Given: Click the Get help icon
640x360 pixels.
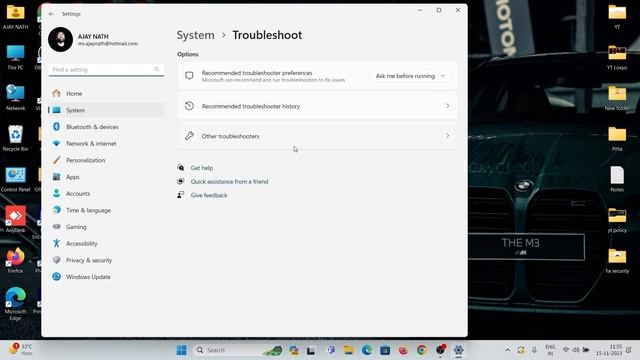Looking at the screenshot, I should [181, 167].
